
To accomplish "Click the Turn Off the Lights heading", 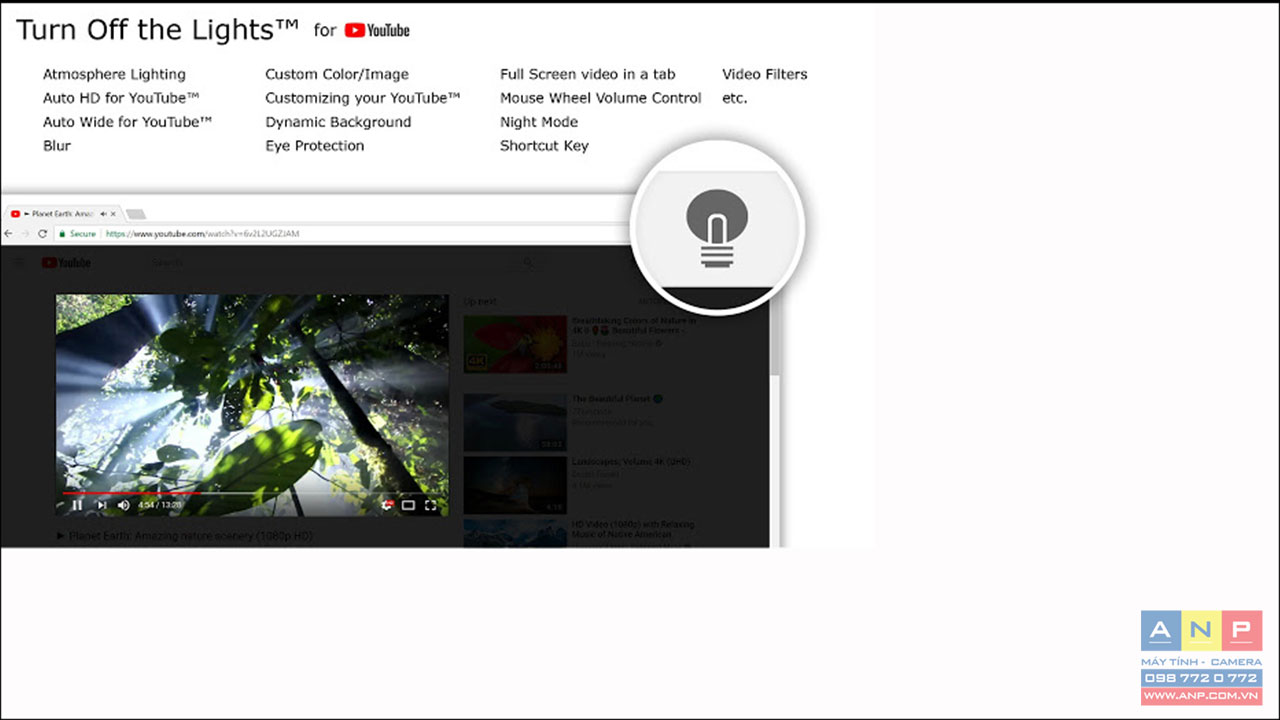I will click(157, 30).
